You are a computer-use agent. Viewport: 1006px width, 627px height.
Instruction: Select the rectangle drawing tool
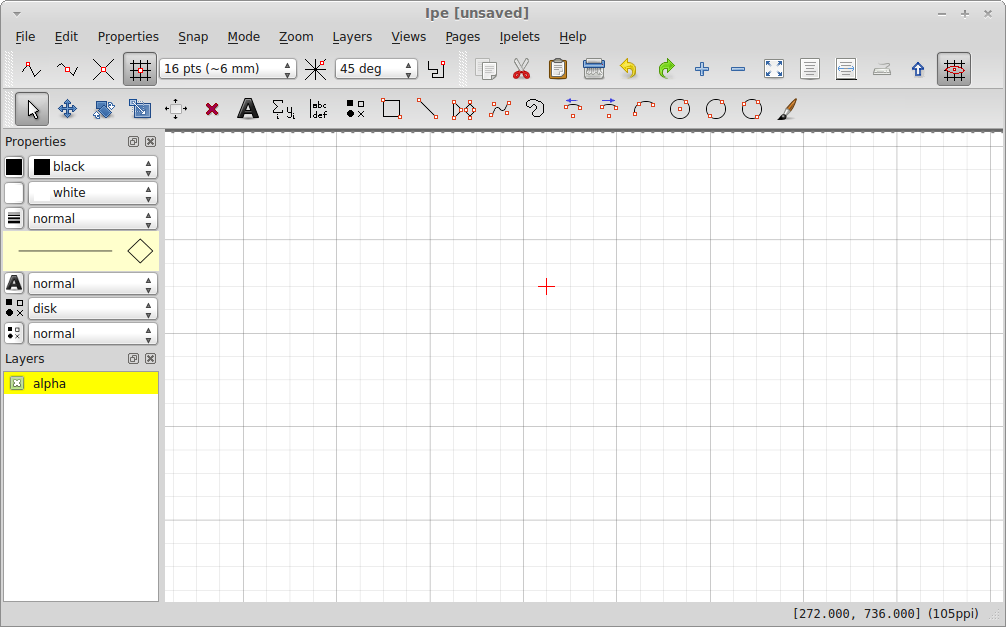(391, 108)
